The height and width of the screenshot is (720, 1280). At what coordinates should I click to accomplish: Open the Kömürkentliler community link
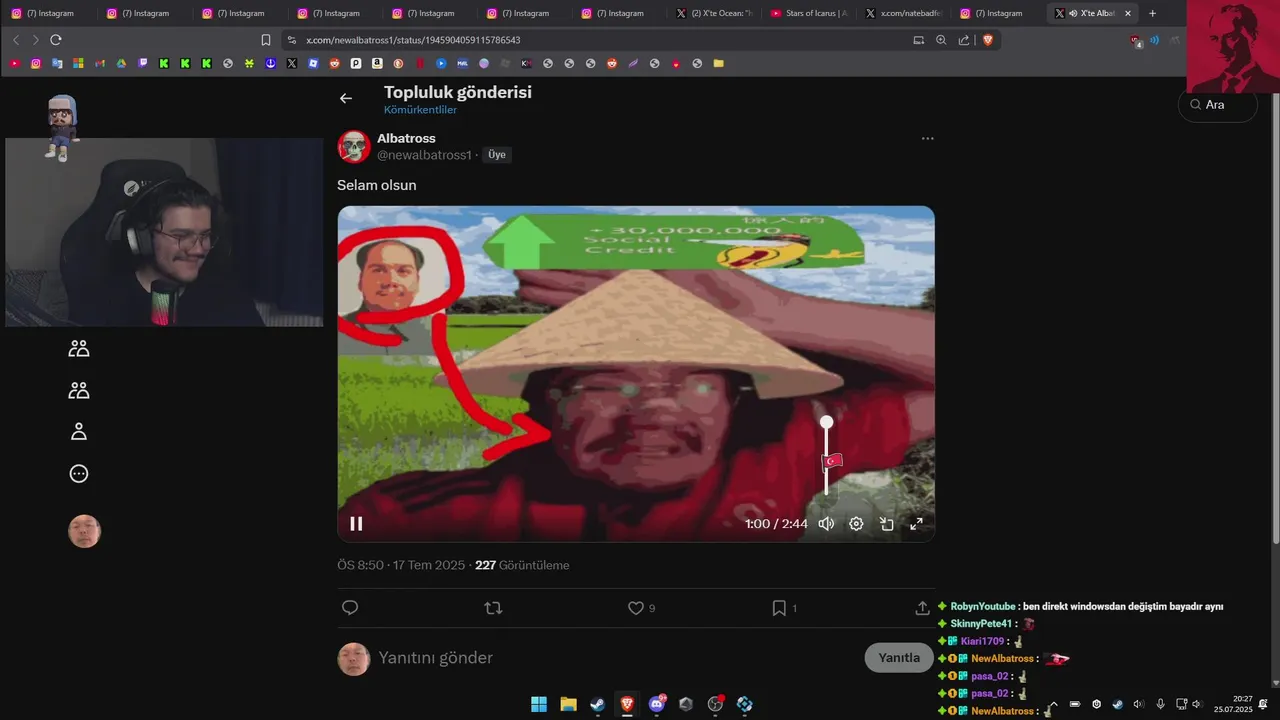coord(420,110)
